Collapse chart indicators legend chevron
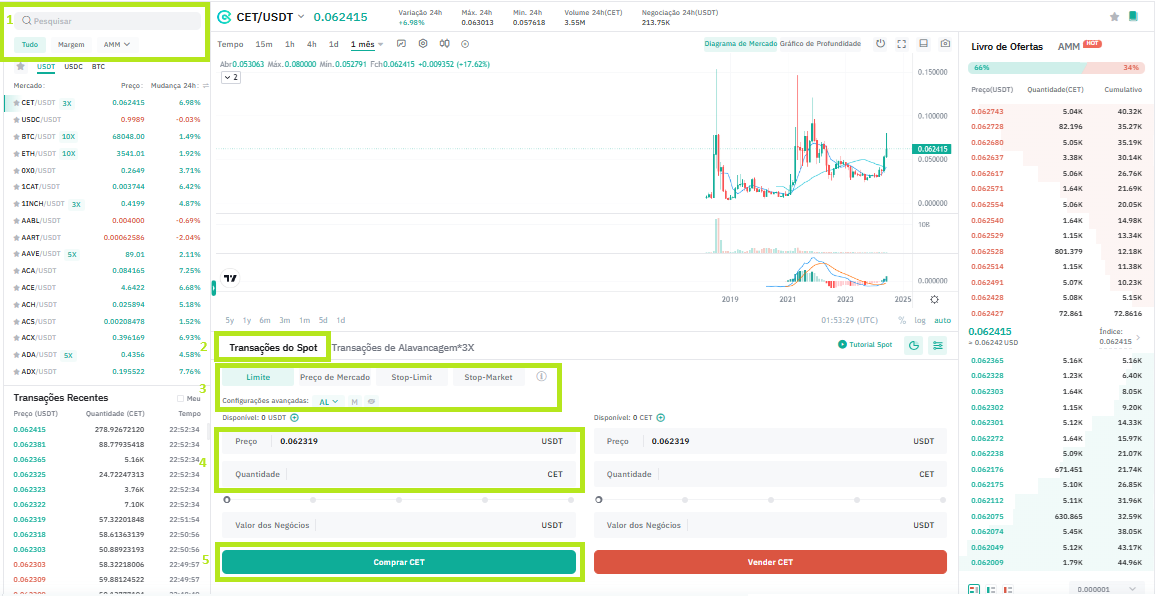Image resolution: width=1155 pixels, height=597 pixels. tap(230, 77)
